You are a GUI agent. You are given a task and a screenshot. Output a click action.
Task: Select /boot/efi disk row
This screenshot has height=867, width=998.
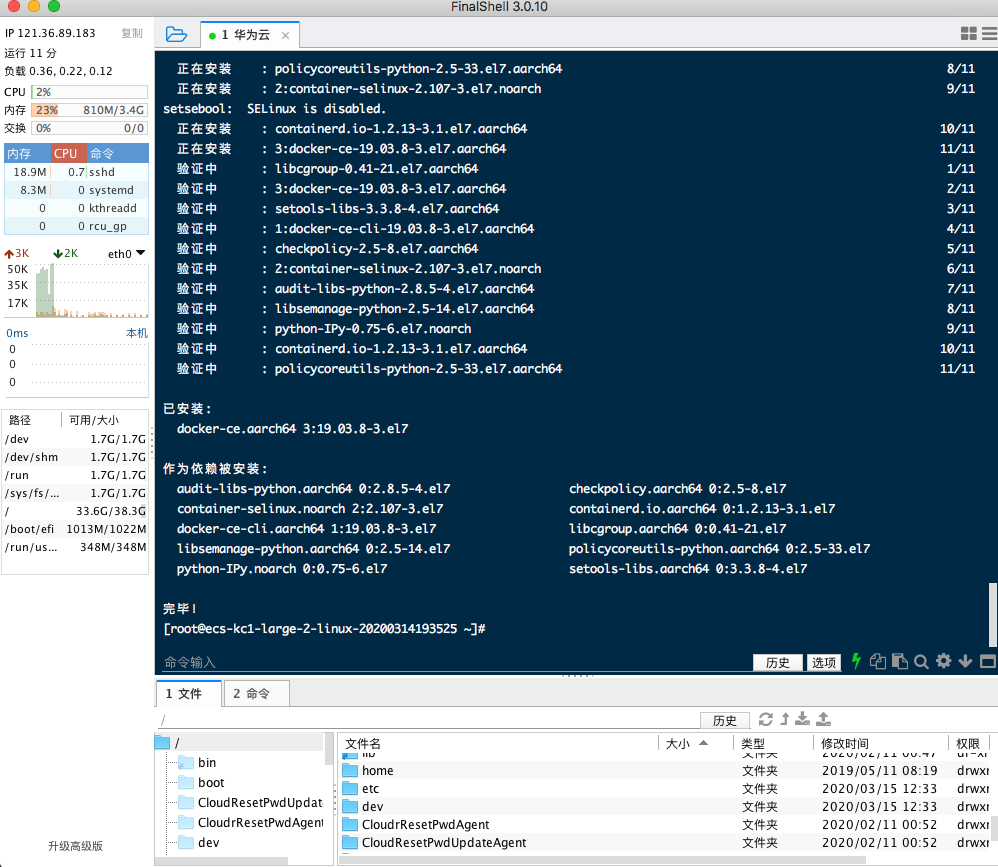click(x=76, y=529)
